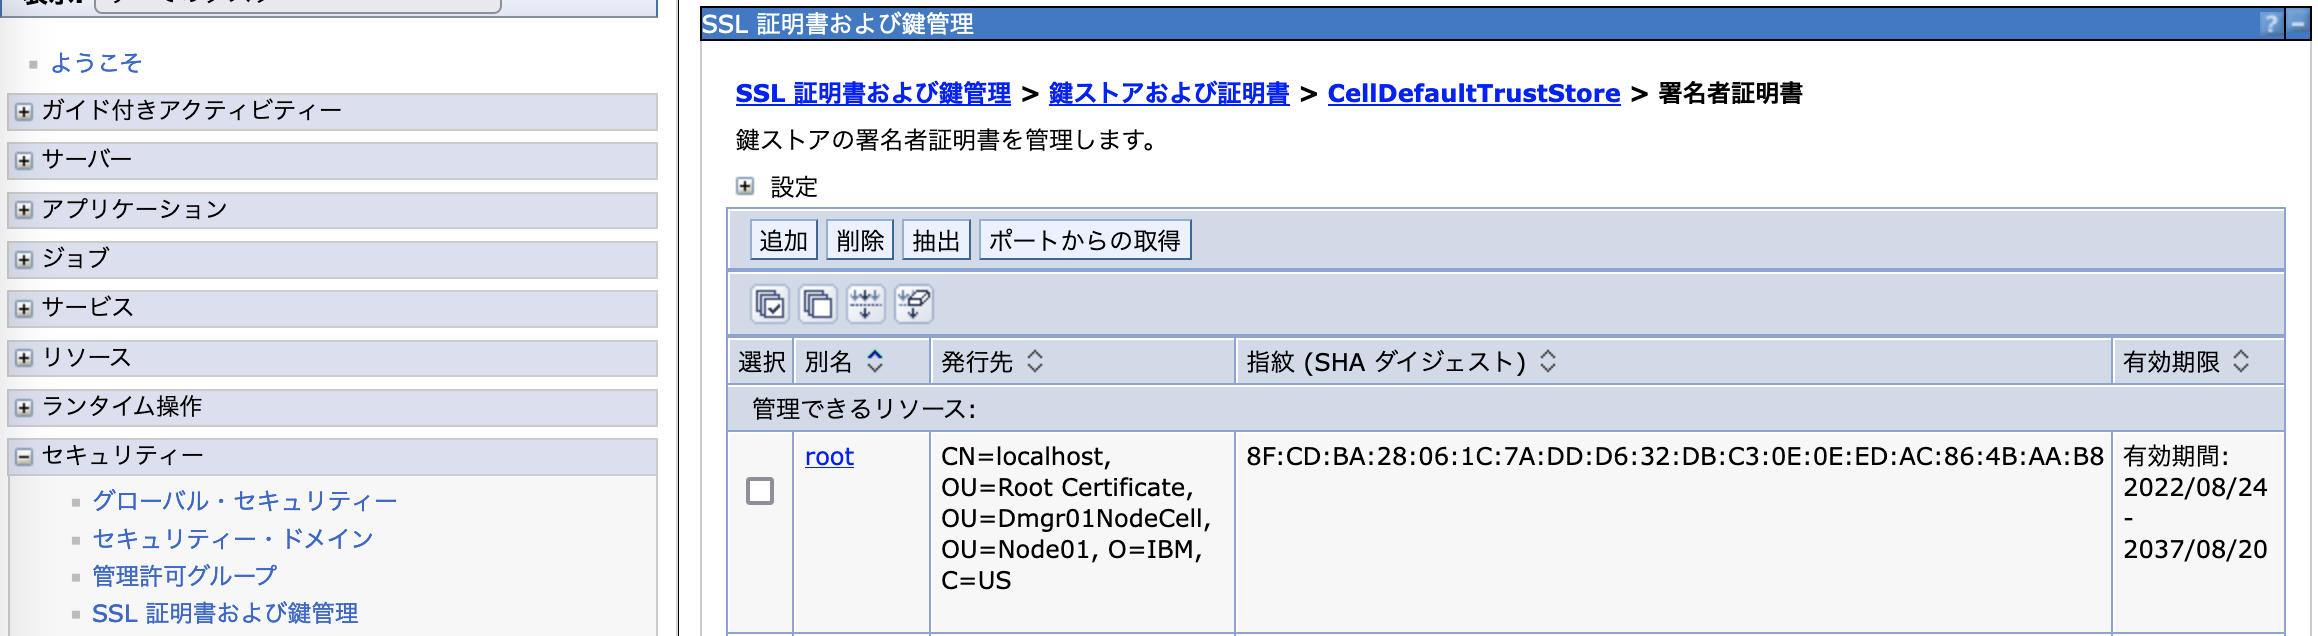Click the 削除 button
The width and height of the screenshot is (2318, 636).
(860, 240)
